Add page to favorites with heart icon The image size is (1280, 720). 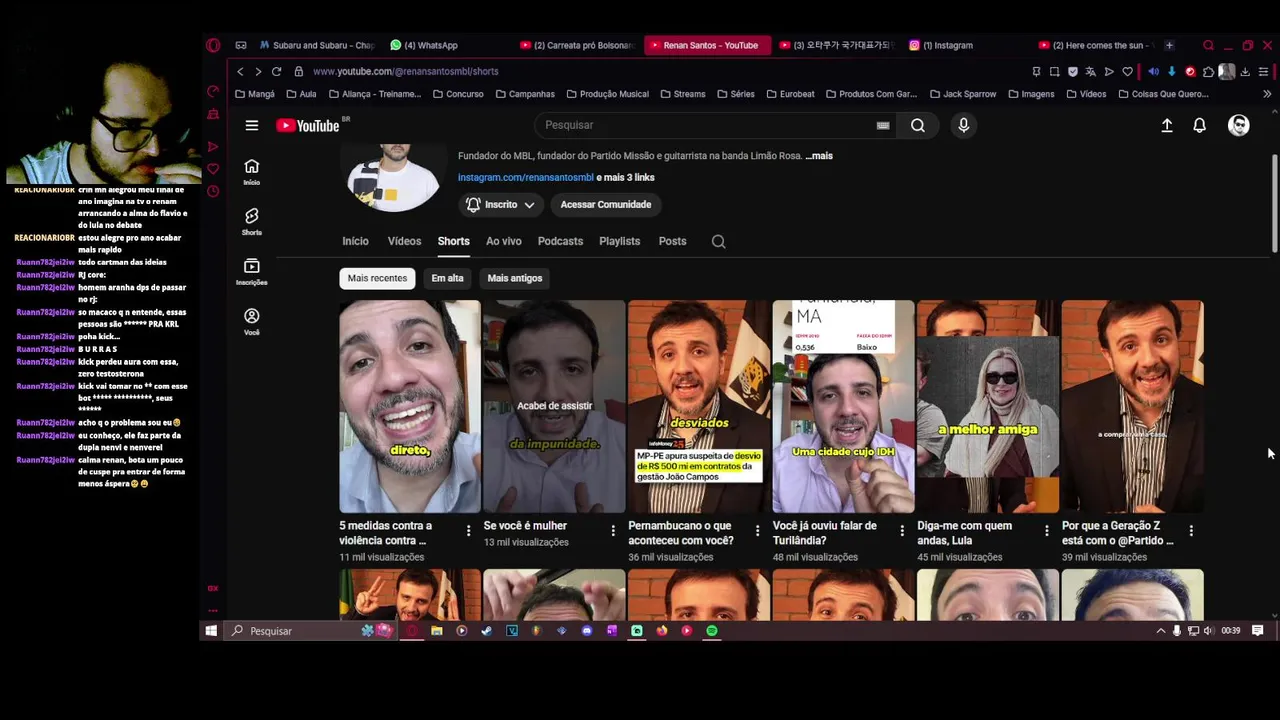pyautogui.click(x=1128, y=71)
